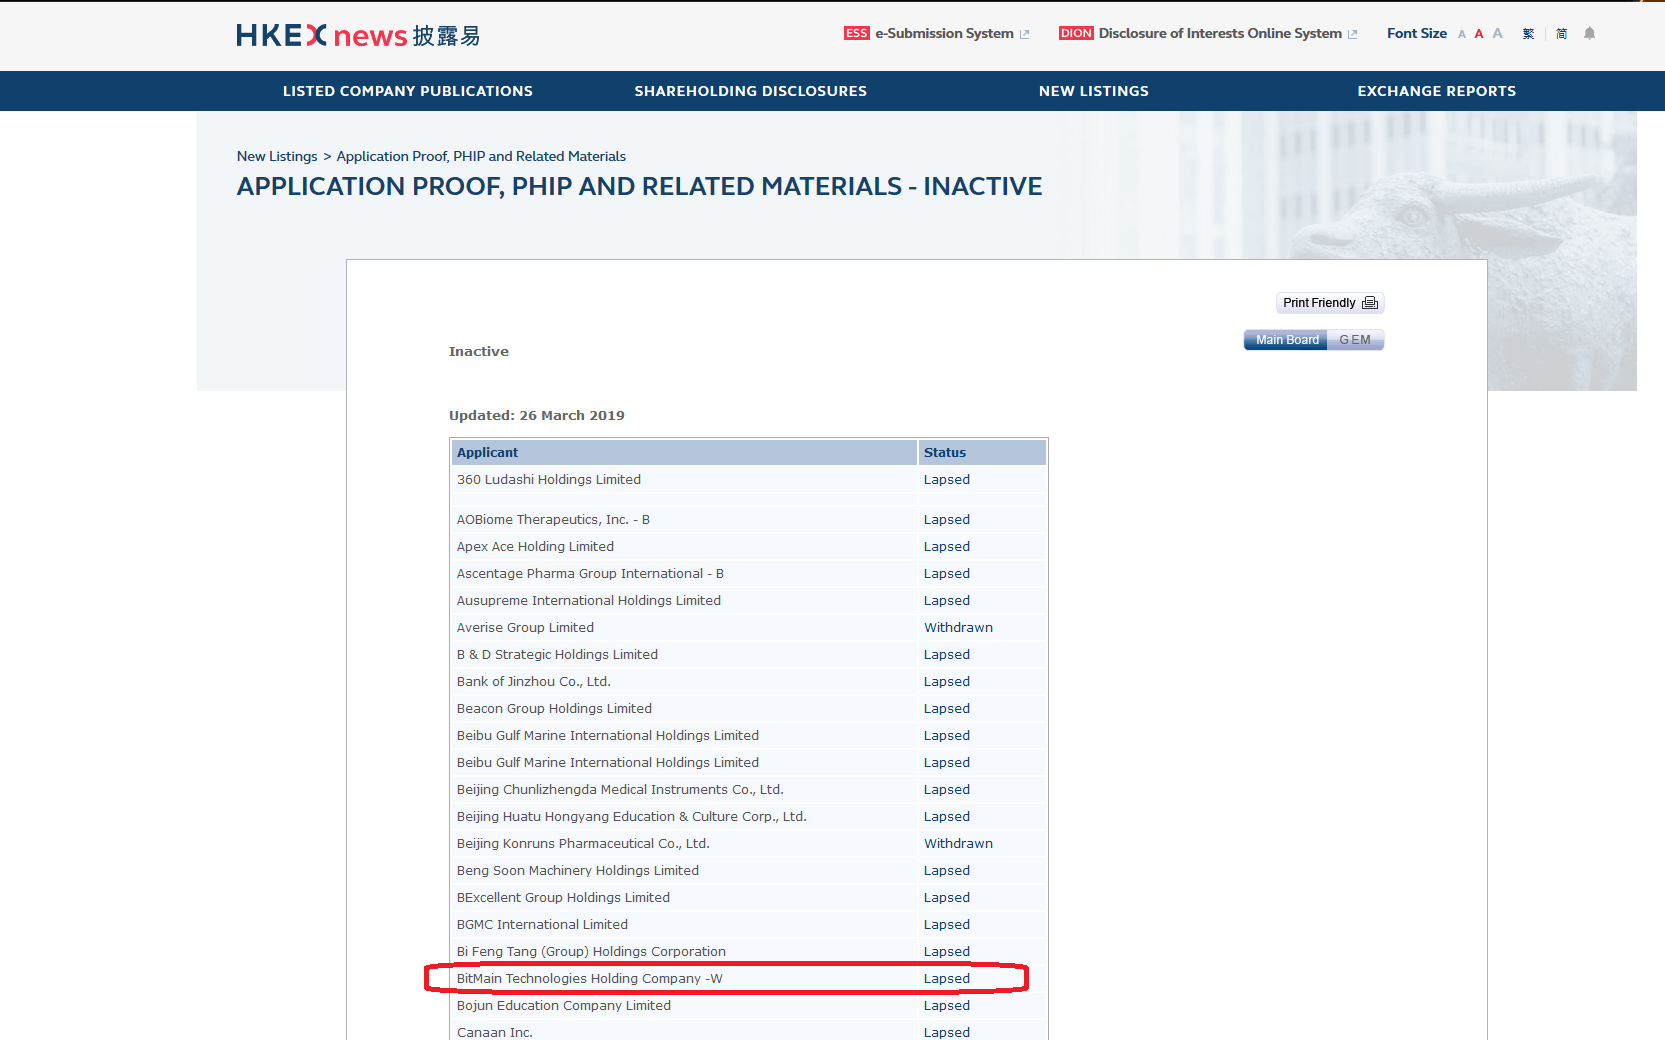Select Bojun Education Company Limited
Image resolution: width=1665 pixels, height=1040 pixels.
pos(564,1006)
